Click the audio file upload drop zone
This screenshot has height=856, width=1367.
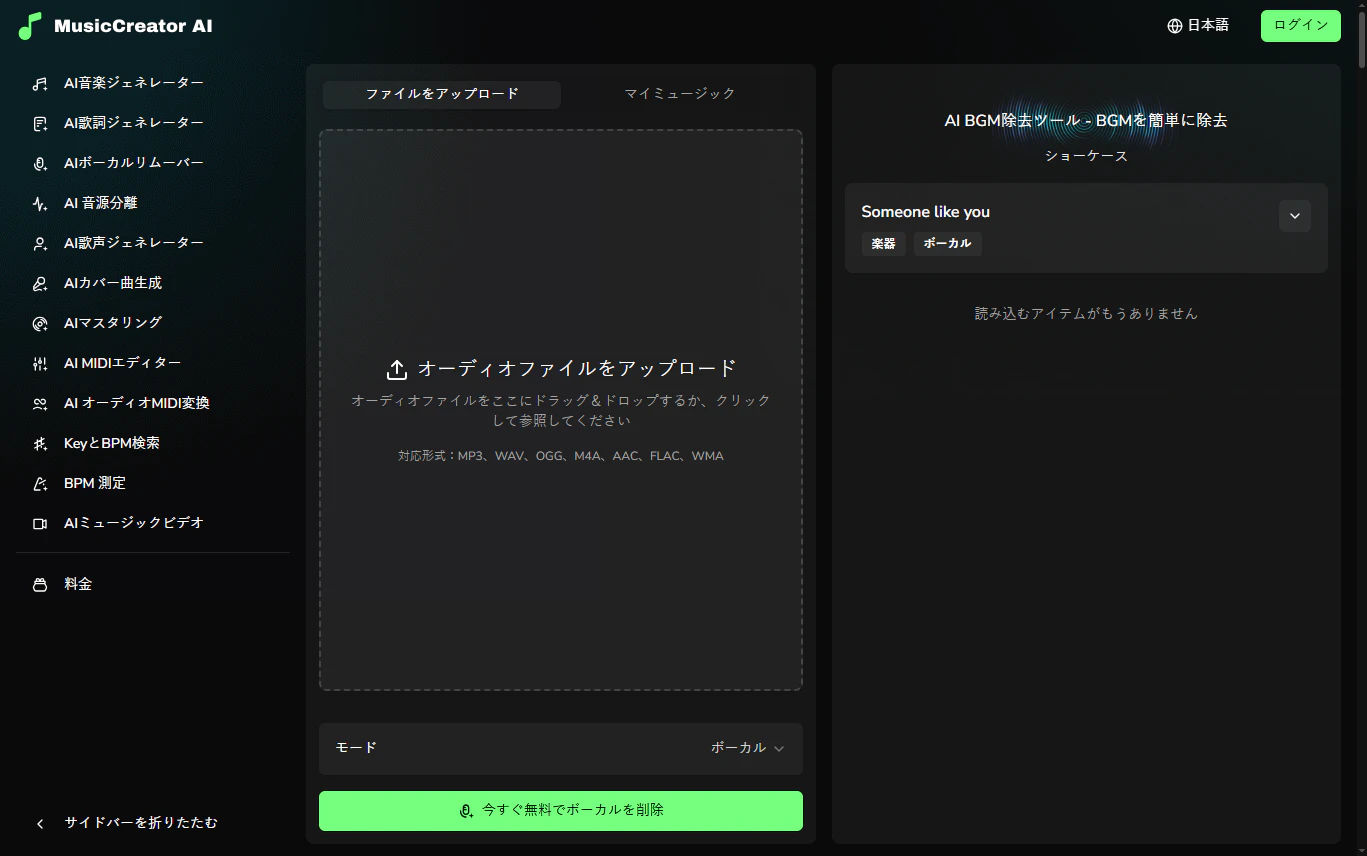click(x=561, y=410)
